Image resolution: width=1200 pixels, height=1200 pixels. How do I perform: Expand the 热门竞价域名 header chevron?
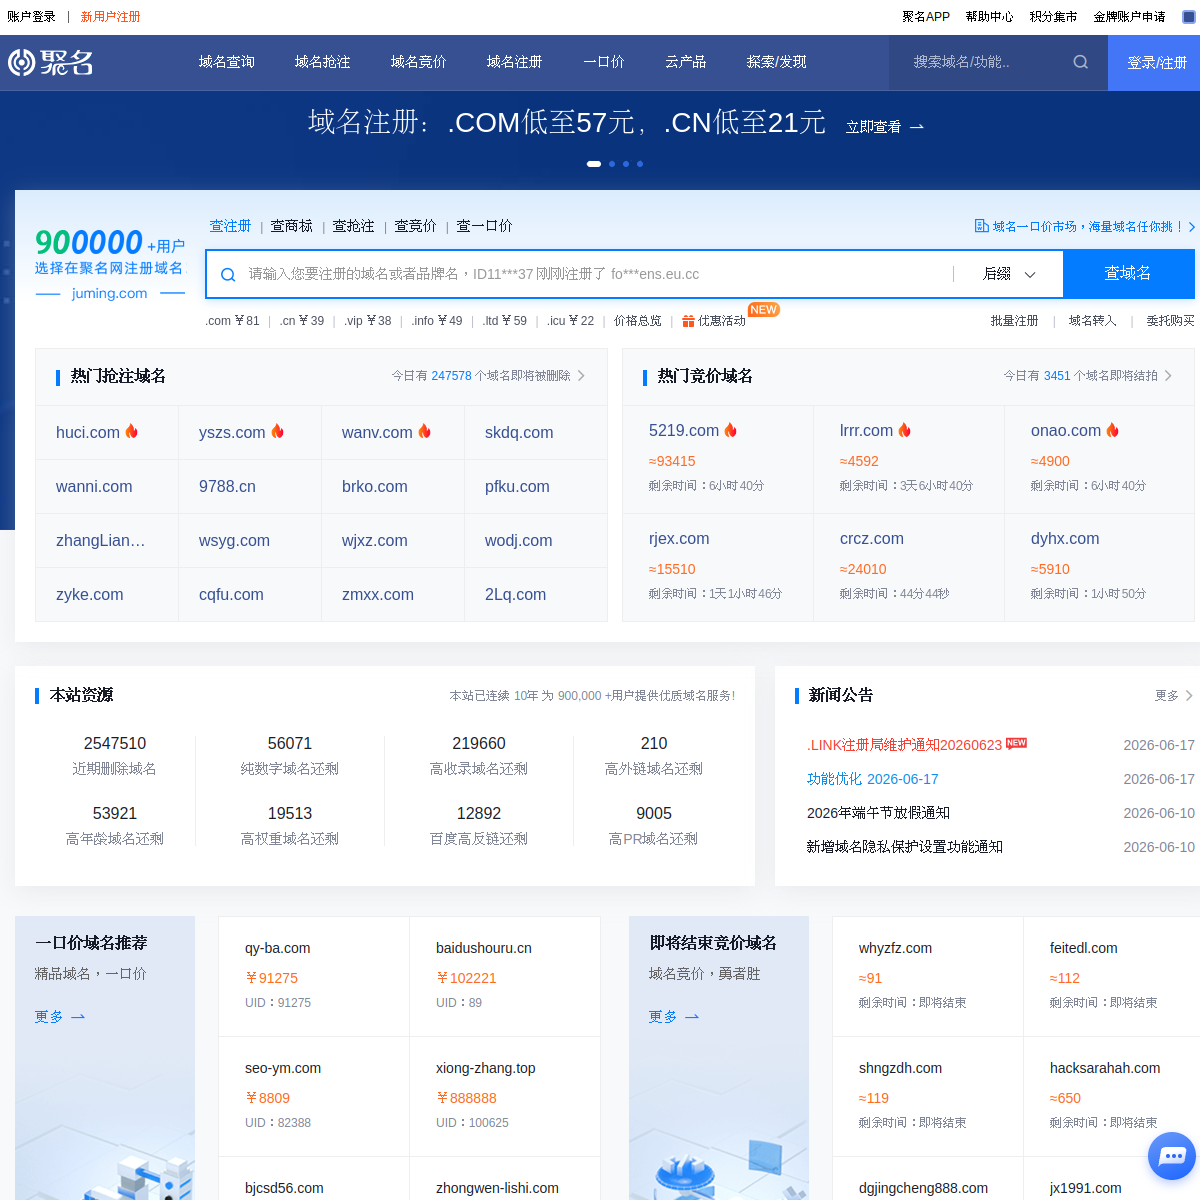[1168, 376]
